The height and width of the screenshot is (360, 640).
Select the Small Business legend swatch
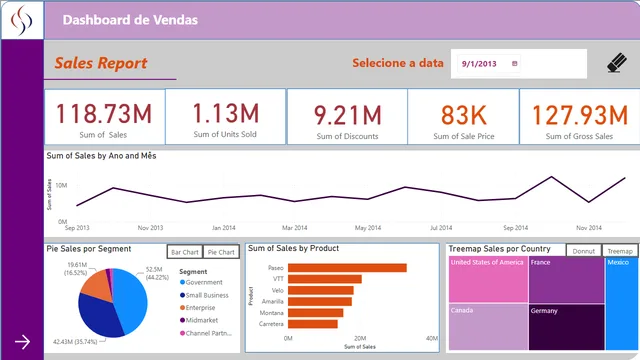182,295
